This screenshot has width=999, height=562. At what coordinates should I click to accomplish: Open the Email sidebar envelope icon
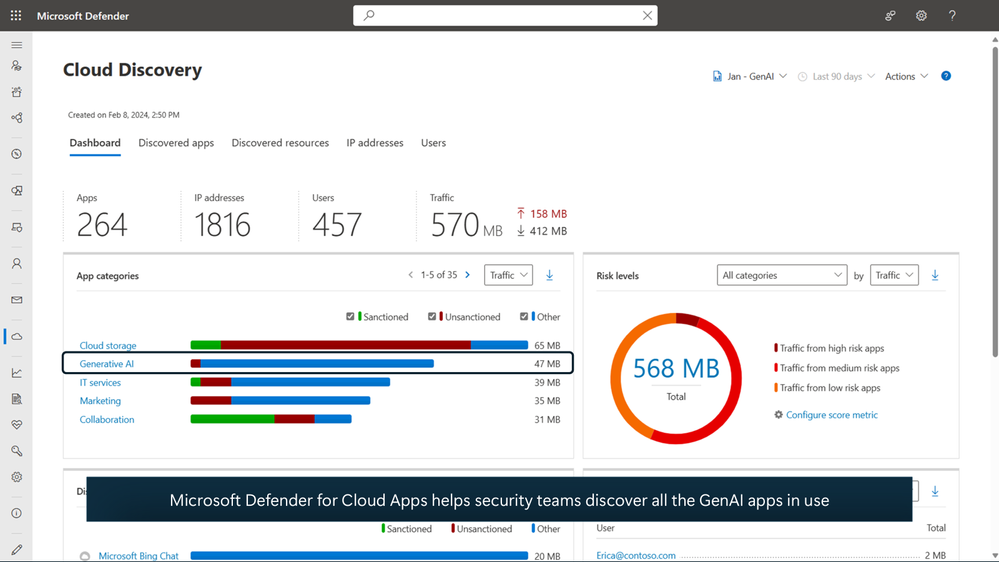[17, 299]
